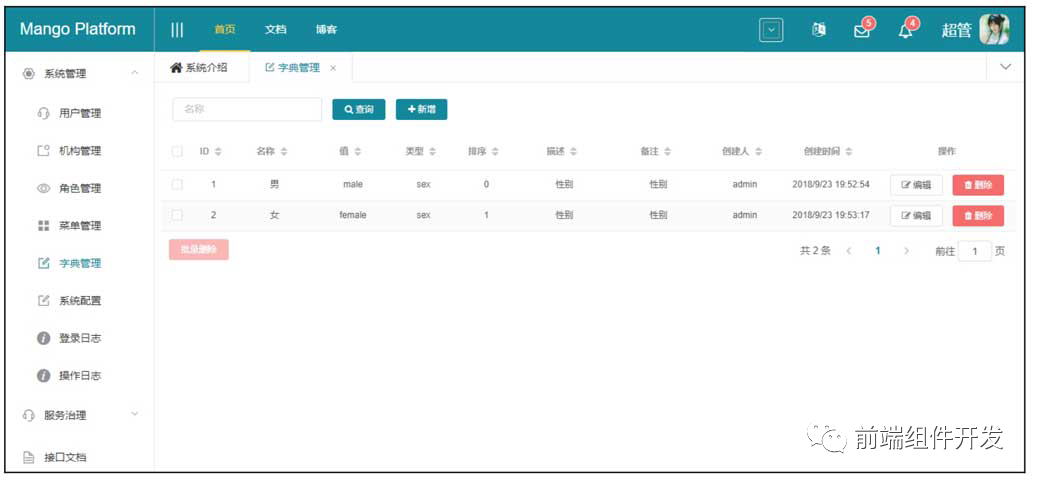Focus the 前往 page number input
The height and width of the screenshot is (483, 1037).
974,251
